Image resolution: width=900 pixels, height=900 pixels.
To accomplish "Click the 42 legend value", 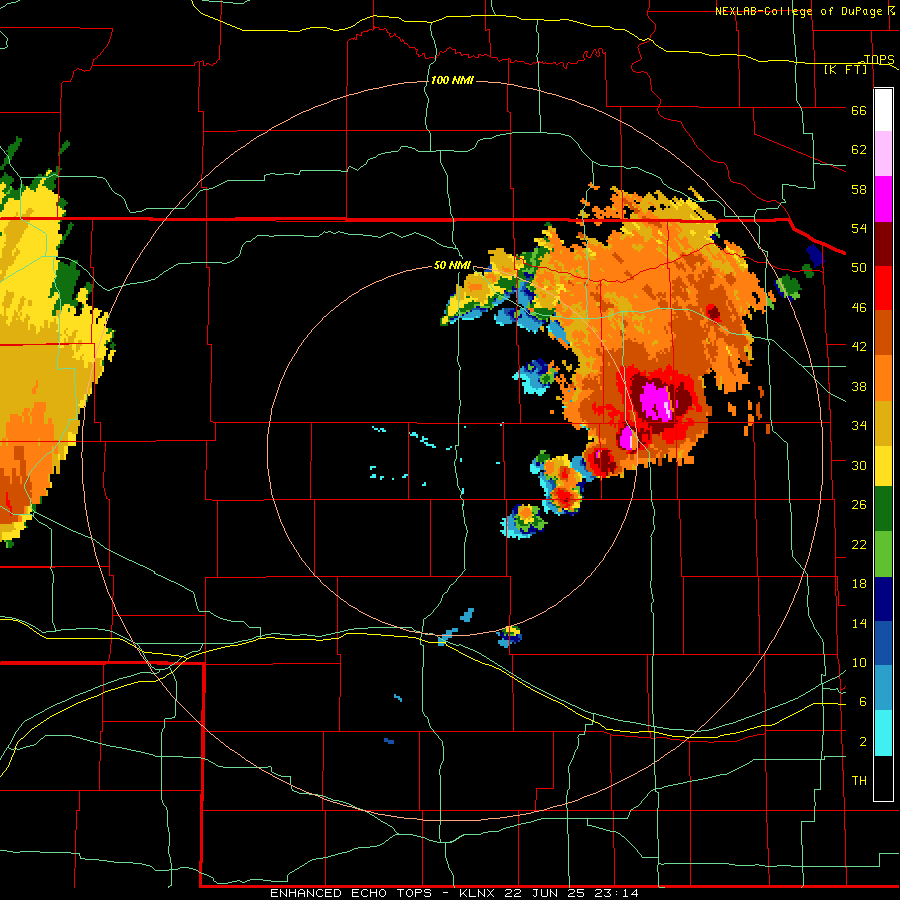I will [859, 347].
